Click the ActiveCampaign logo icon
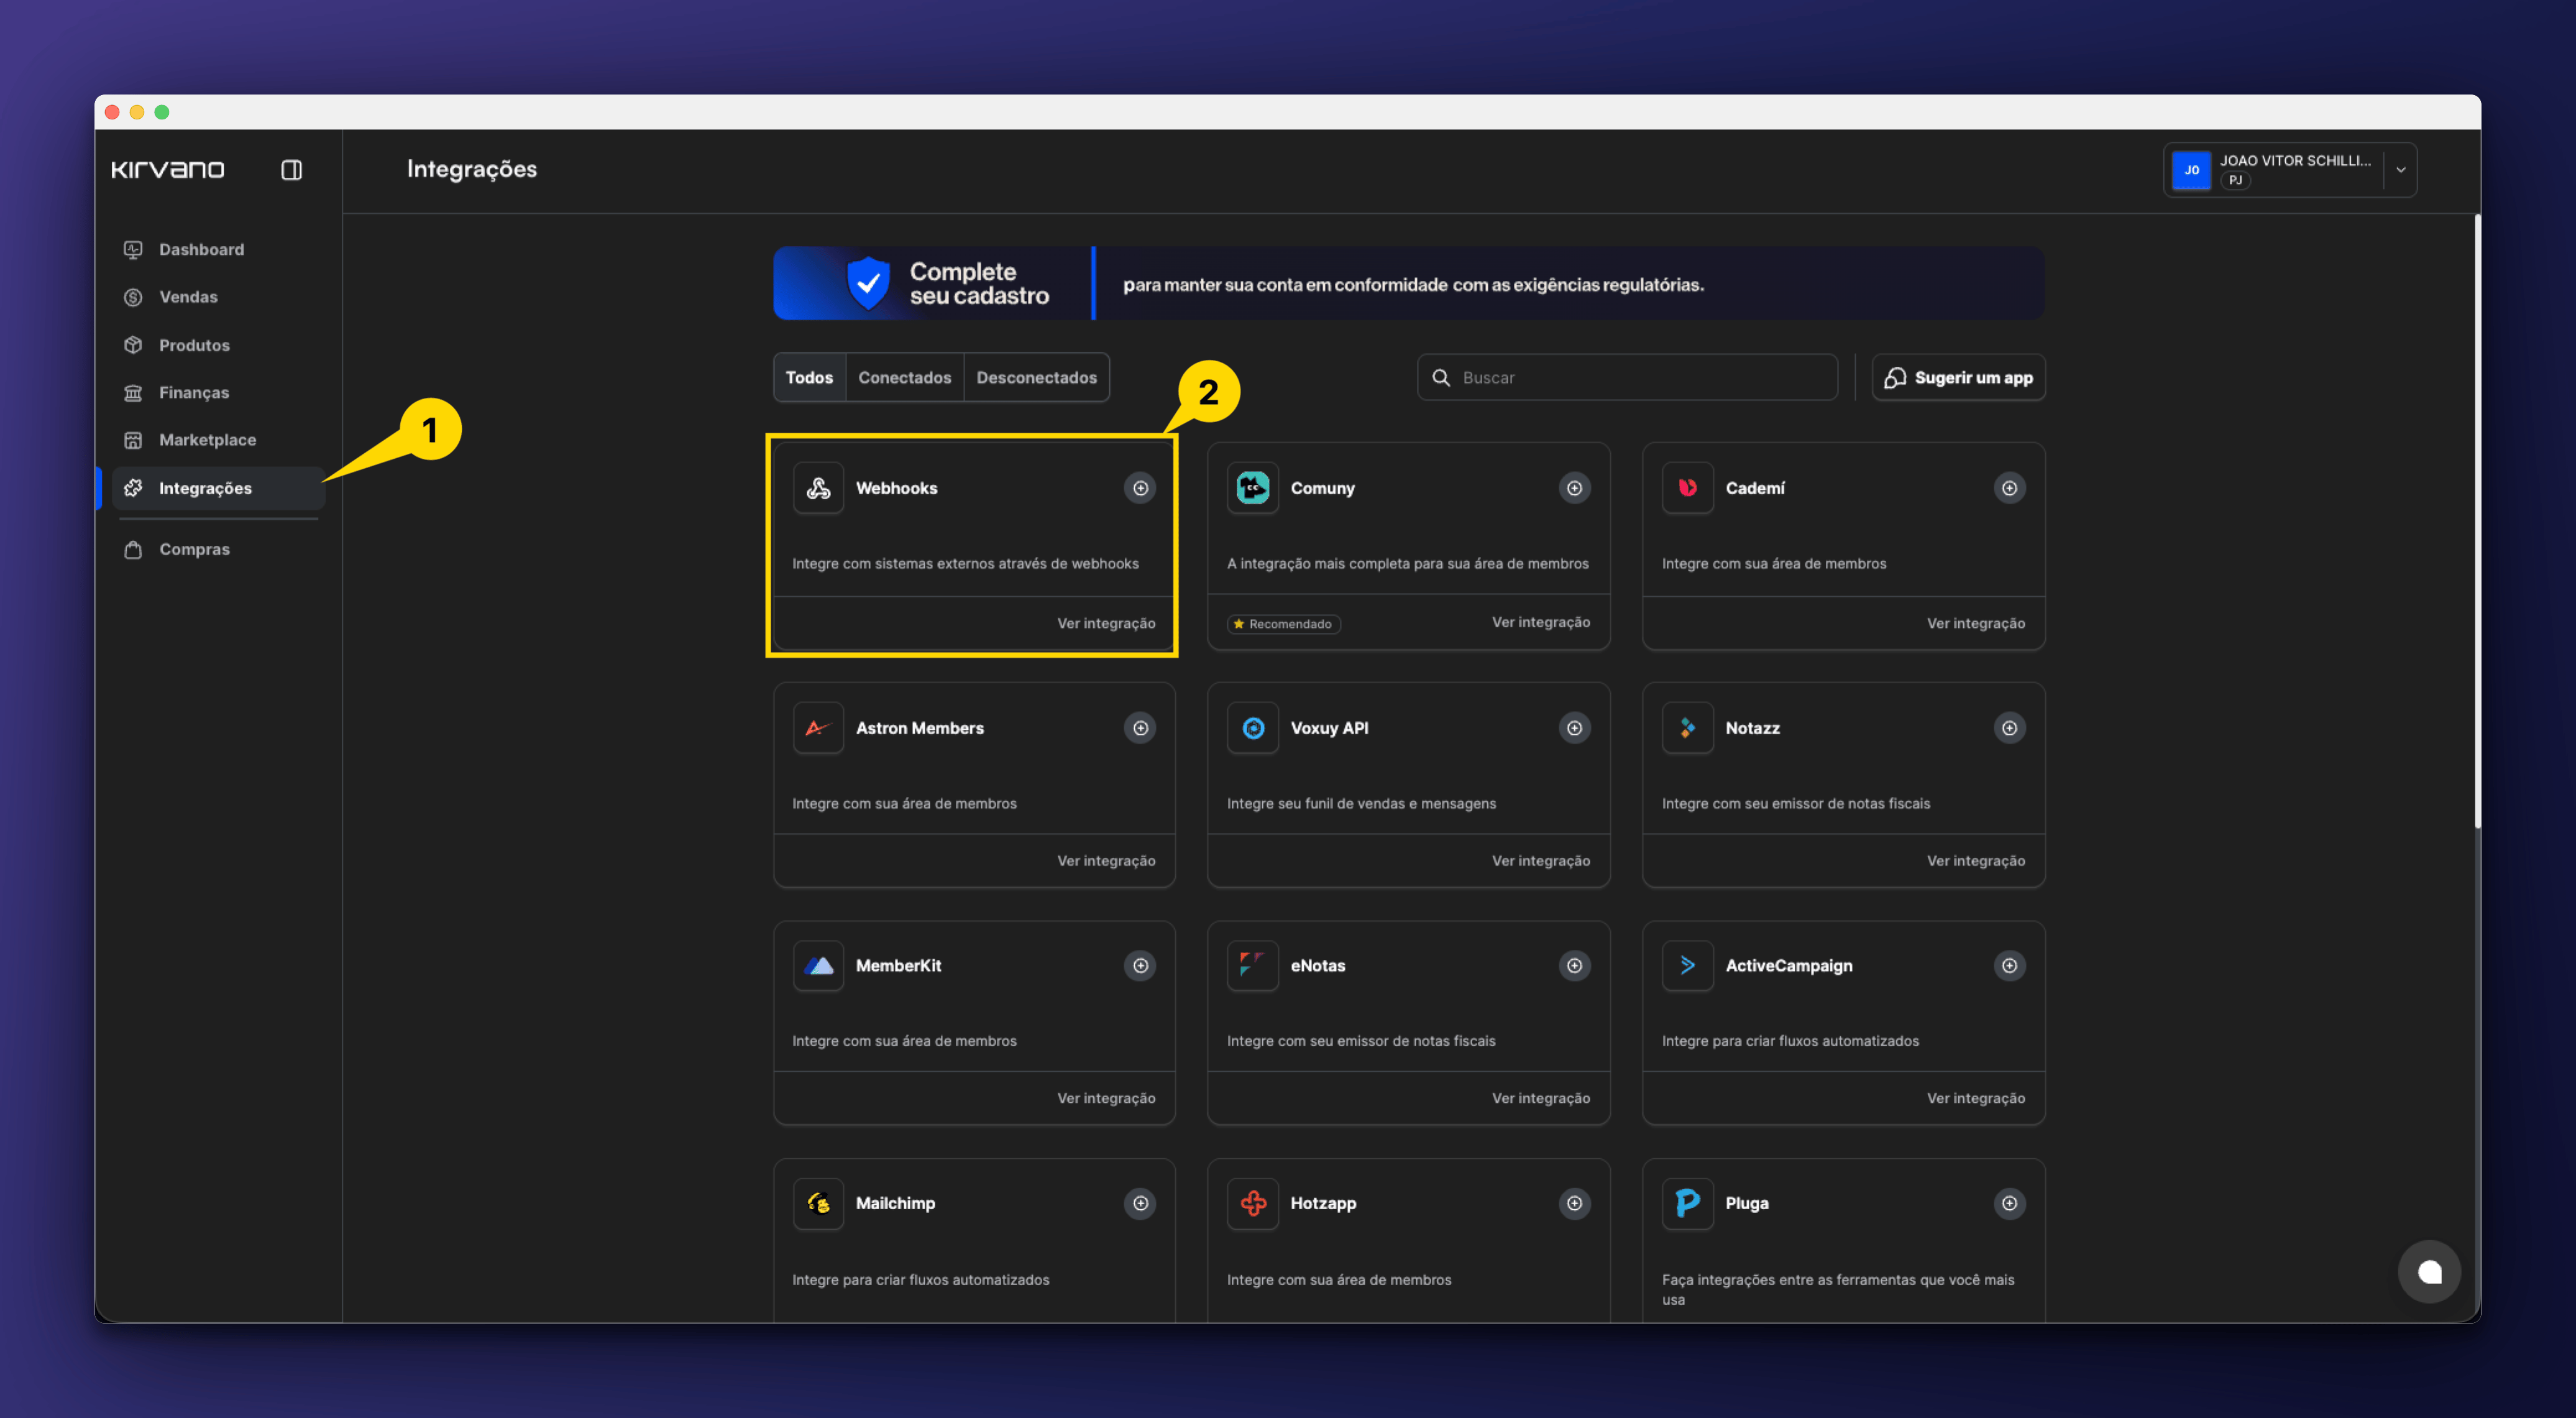This screenshot has height=1418, width=2576. (1688, 966)
